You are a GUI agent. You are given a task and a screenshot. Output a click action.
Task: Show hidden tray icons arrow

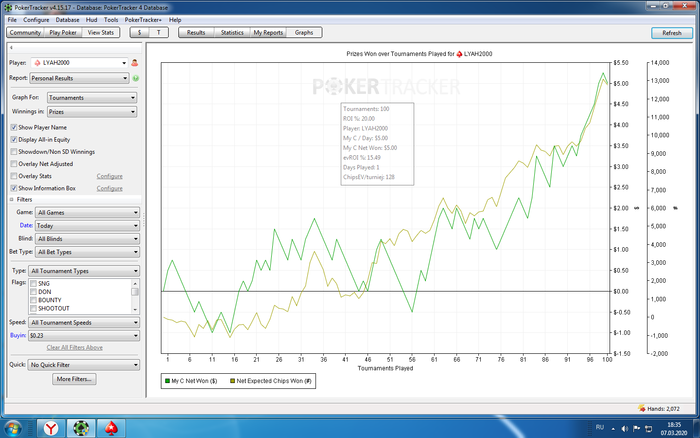pyautogui.click(x=613, y=429)
